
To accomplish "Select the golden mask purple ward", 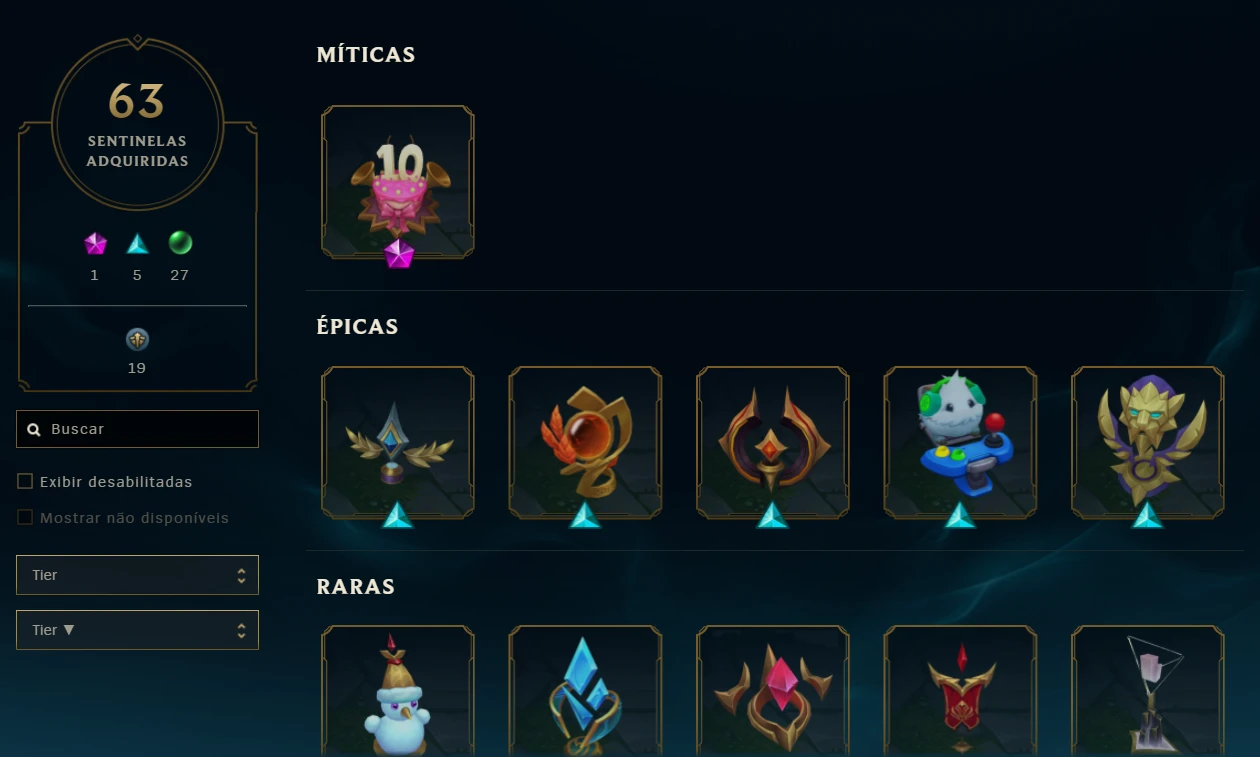I will pos(1148,442).
